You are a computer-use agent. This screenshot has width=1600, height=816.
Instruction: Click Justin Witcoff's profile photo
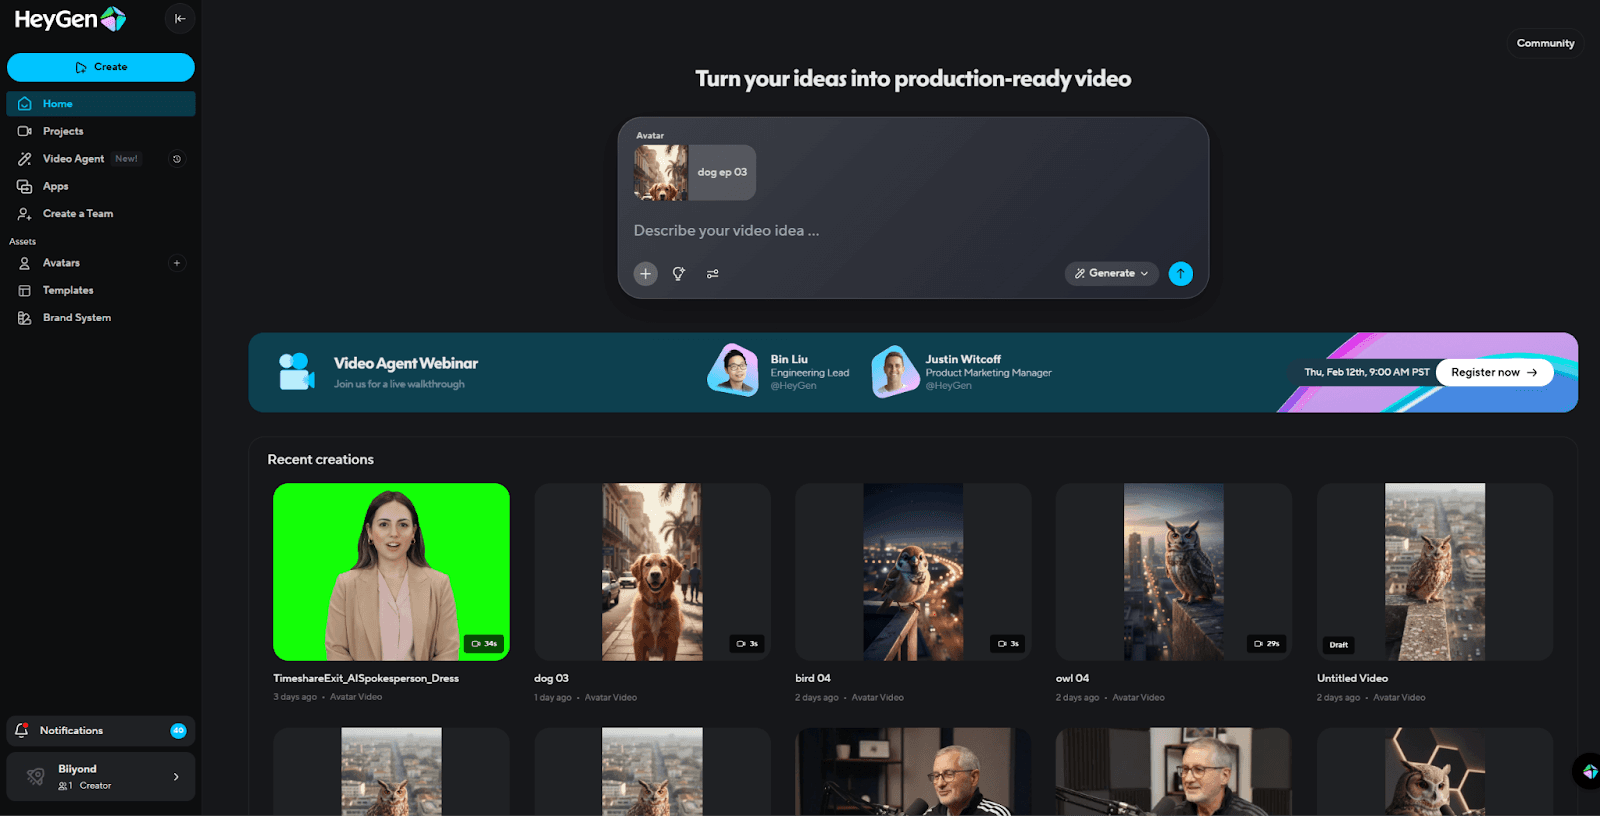click(895, 371)
